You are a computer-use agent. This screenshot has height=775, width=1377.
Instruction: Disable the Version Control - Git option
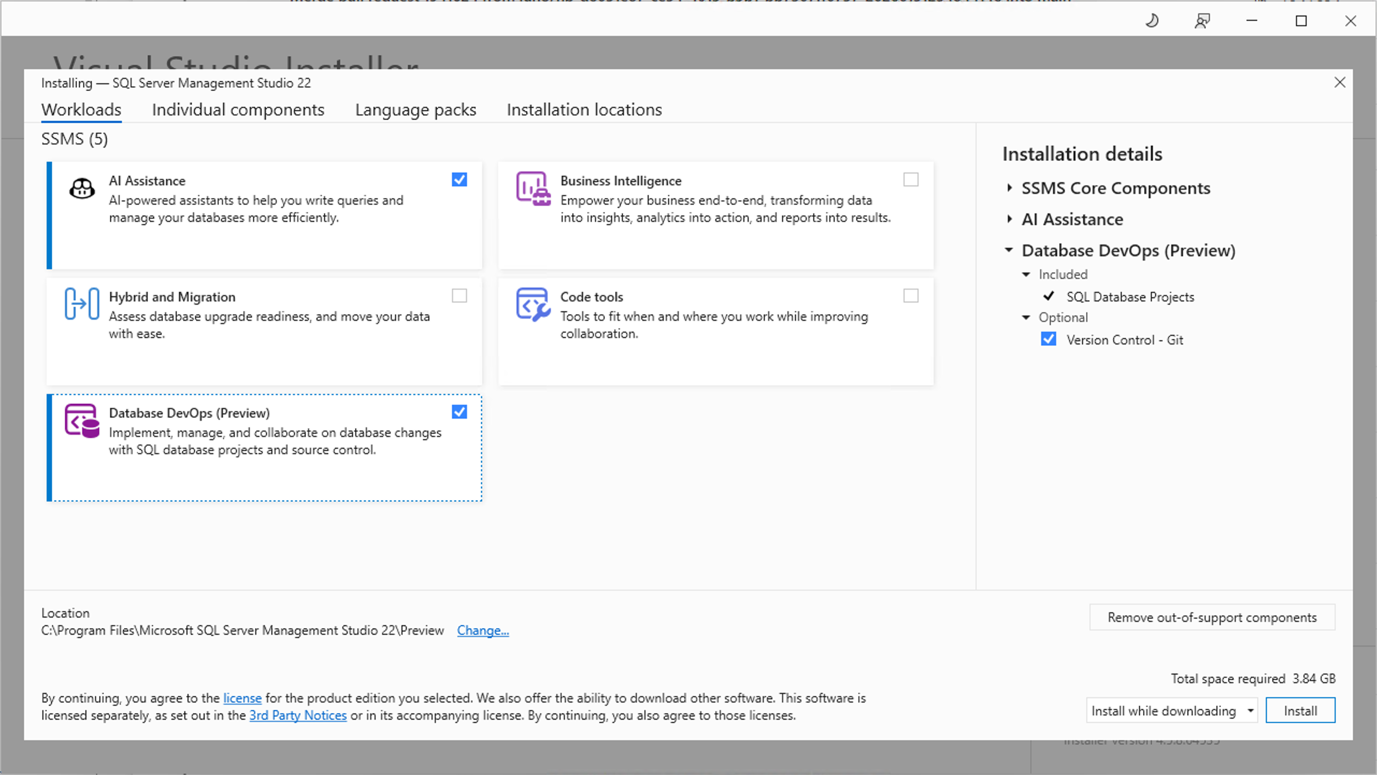(1048, 339)
